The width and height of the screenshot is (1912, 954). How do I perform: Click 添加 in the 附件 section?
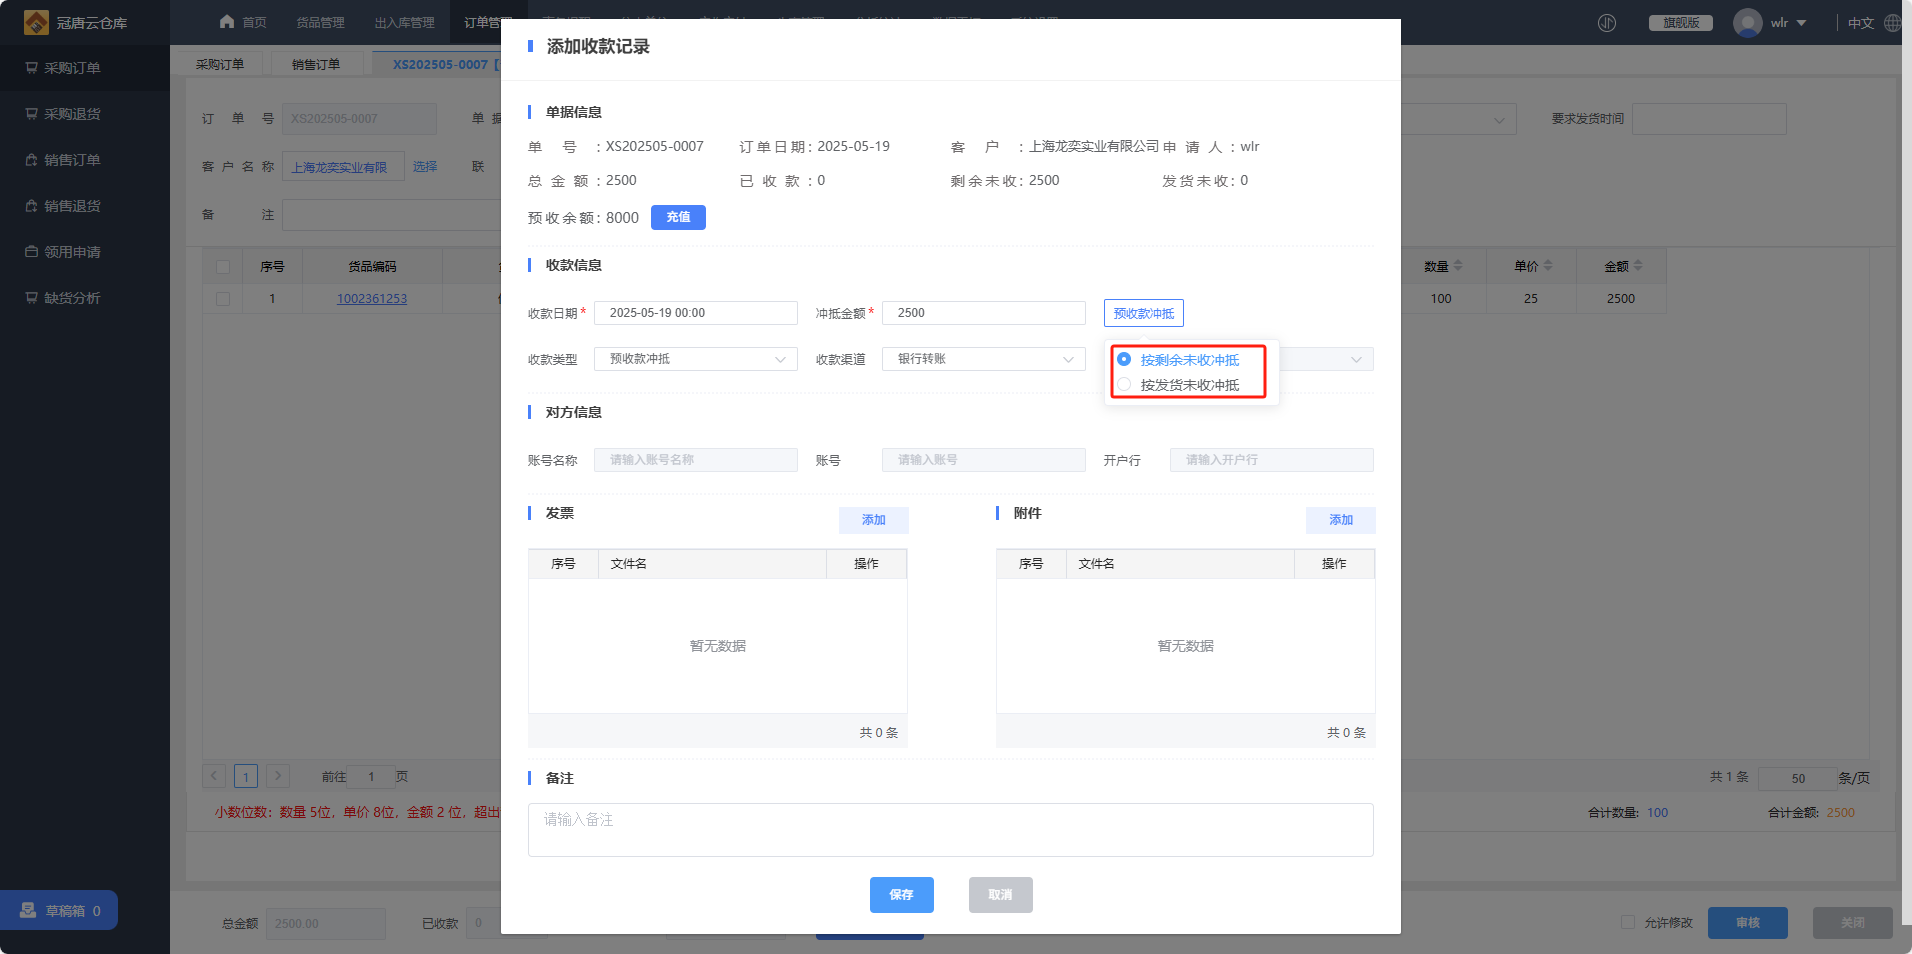[x=1341, y=520]
